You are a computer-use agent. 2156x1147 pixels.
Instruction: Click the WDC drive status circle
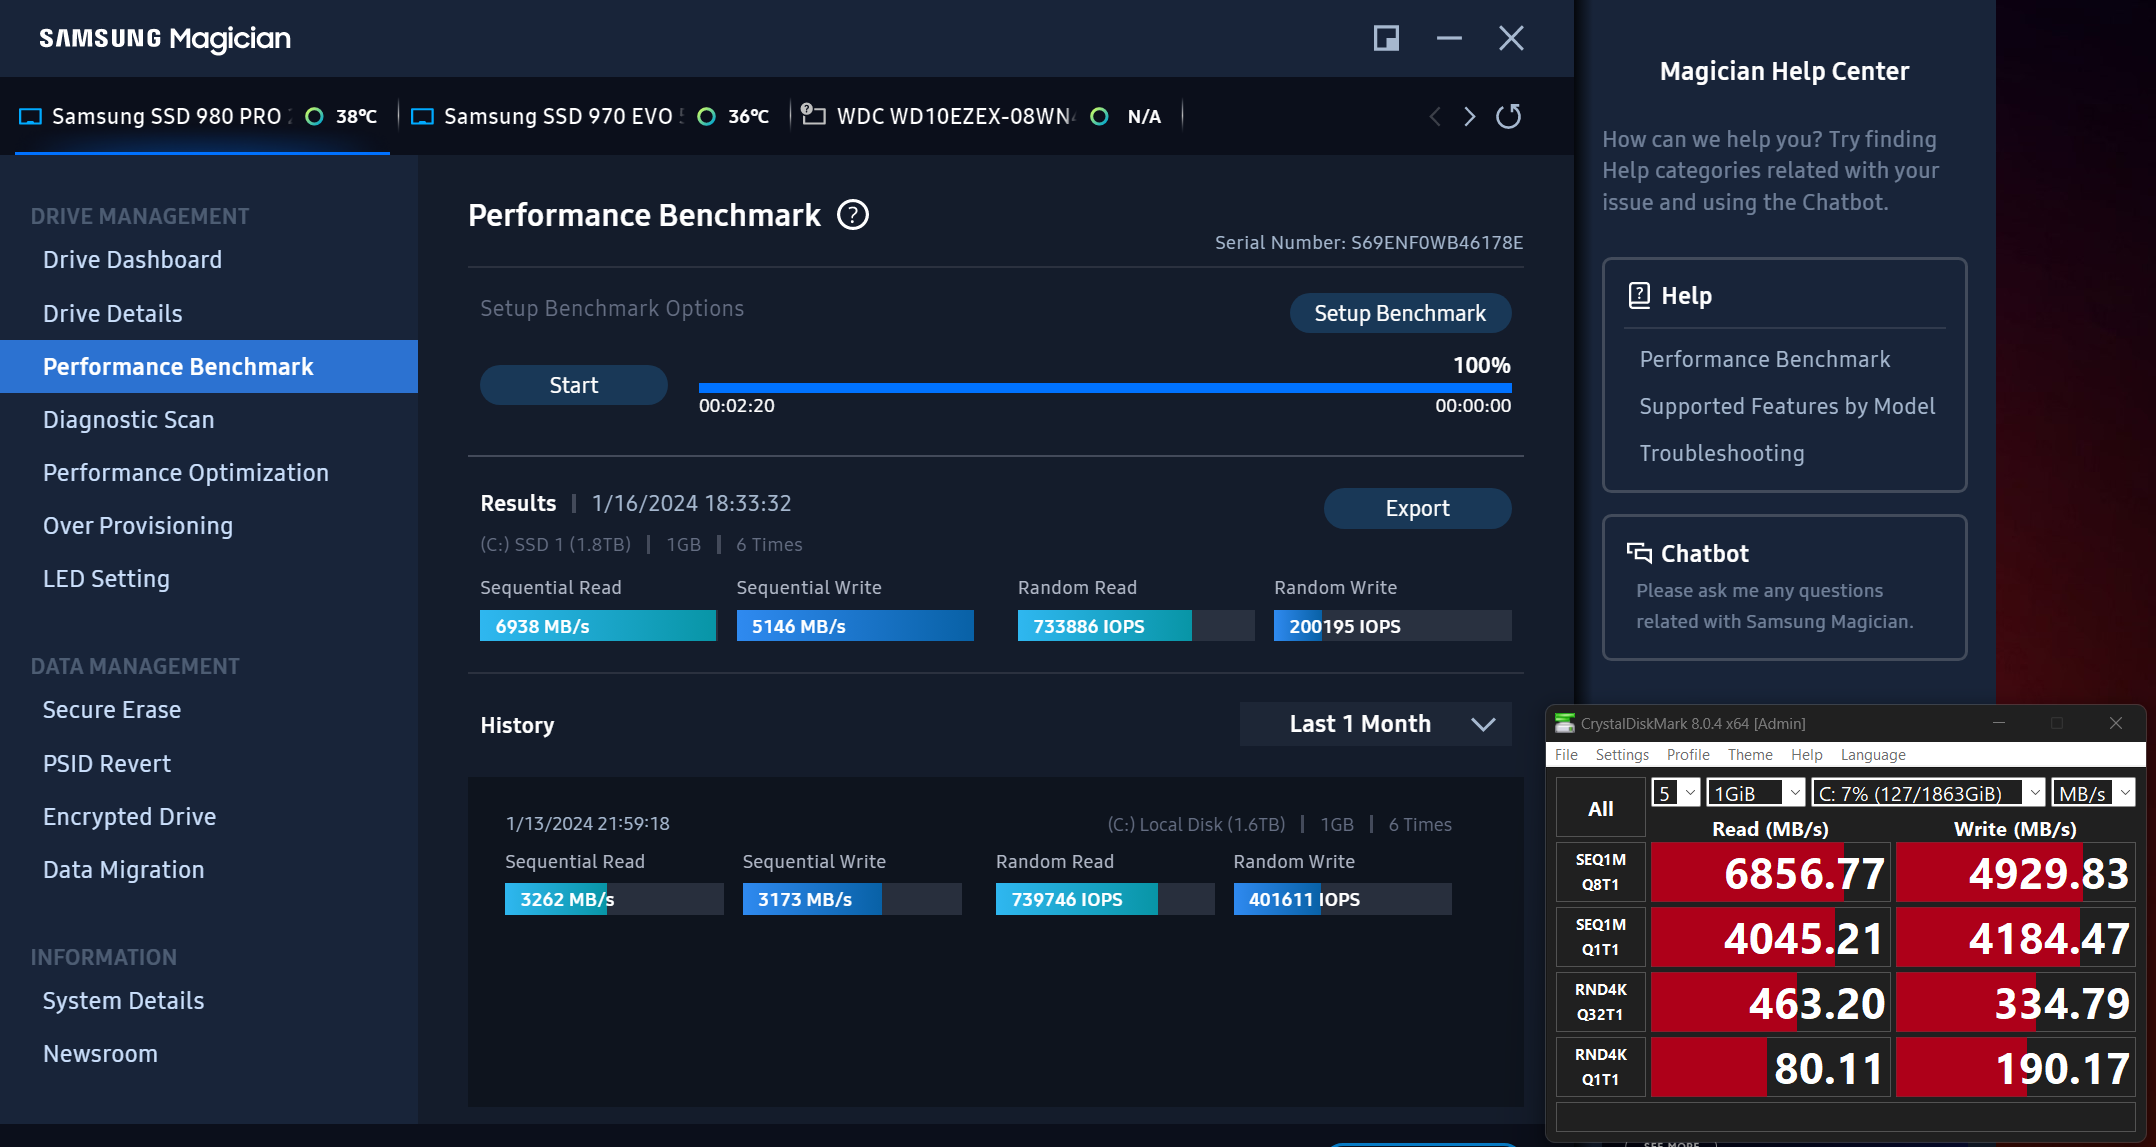pos(1099,117)
